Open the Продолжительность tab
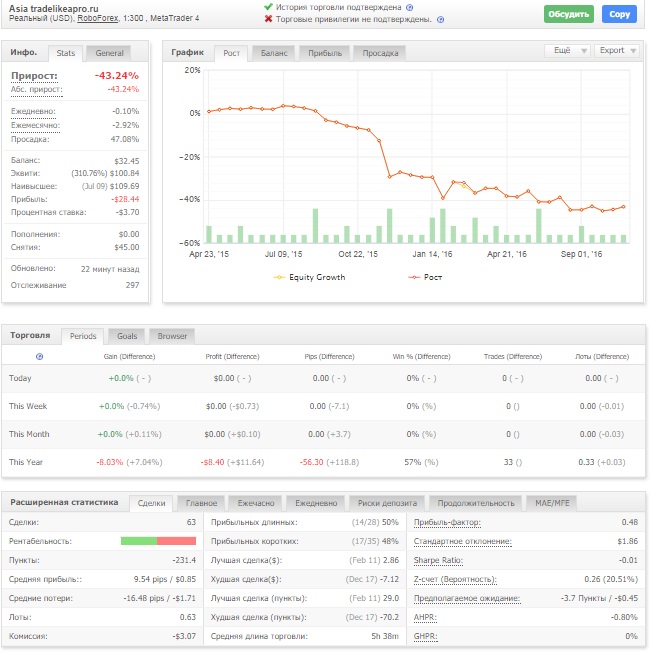653x652 pixels. [476, 503]
